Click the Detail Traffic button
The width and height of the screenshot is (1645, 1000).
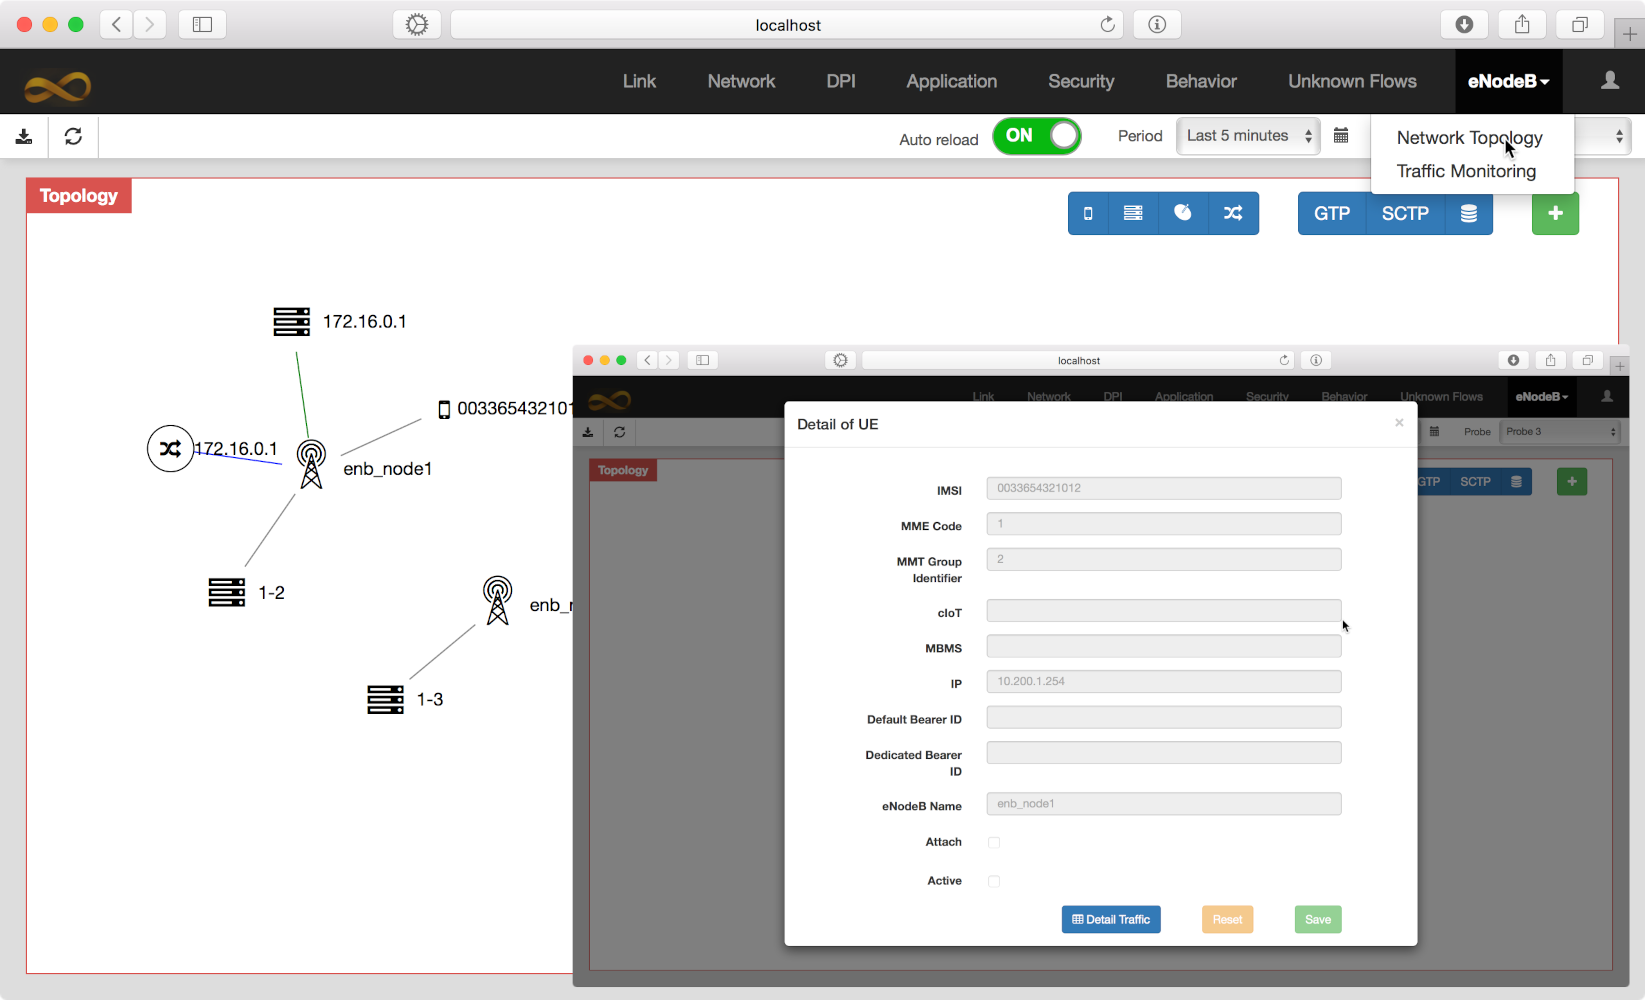coord(1110,920)
